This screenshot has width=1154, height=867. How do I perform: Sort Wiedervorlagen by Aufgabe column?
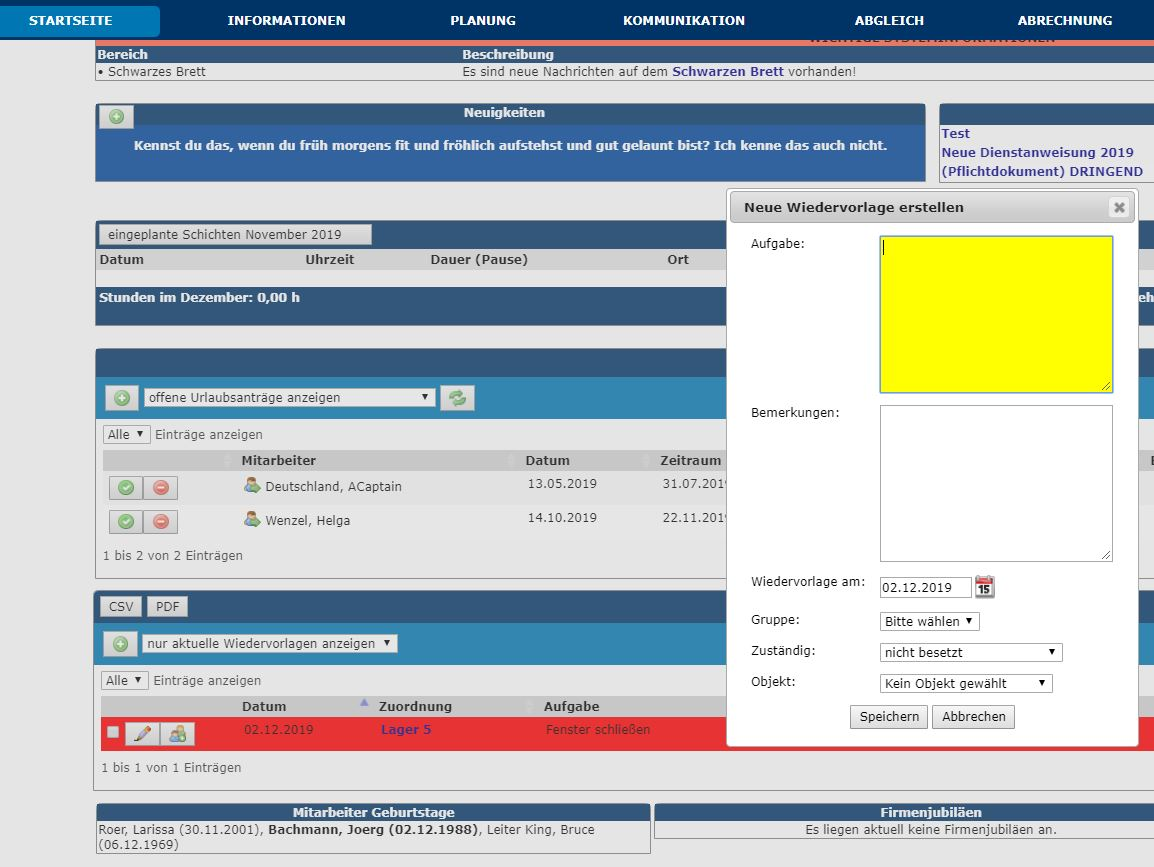tap(571, 707)
